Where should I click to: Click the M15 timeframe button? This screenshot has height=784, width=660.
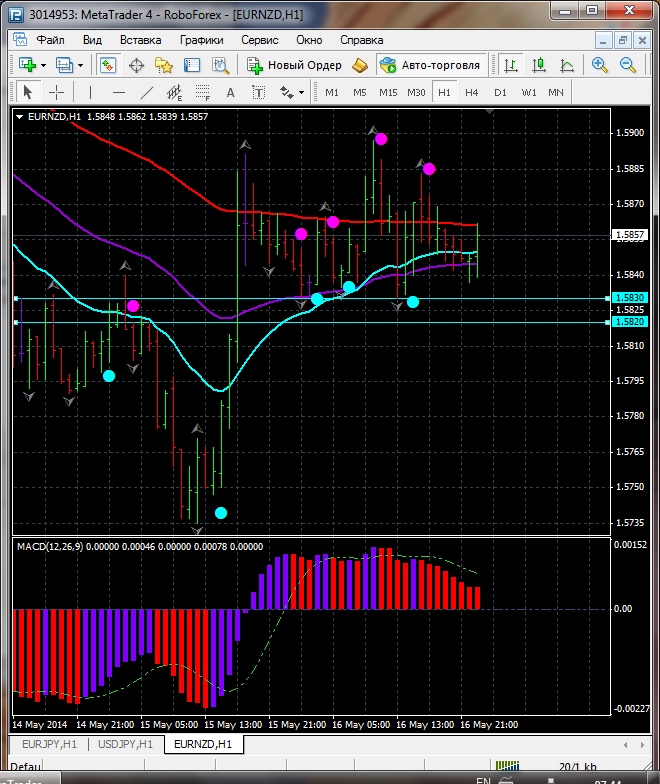[388, 92]
